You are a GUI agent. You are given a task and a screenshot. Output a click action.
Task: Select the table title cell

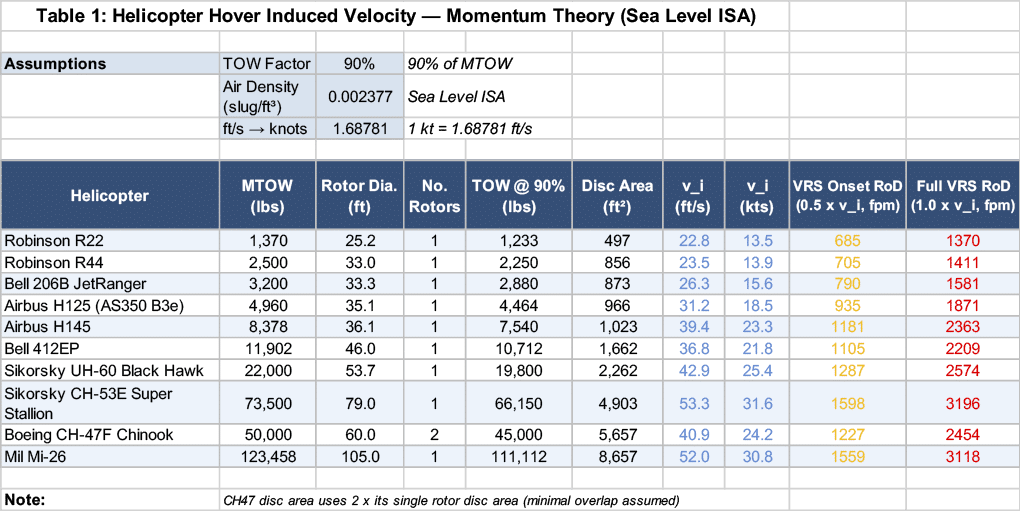tap(395, 16)
